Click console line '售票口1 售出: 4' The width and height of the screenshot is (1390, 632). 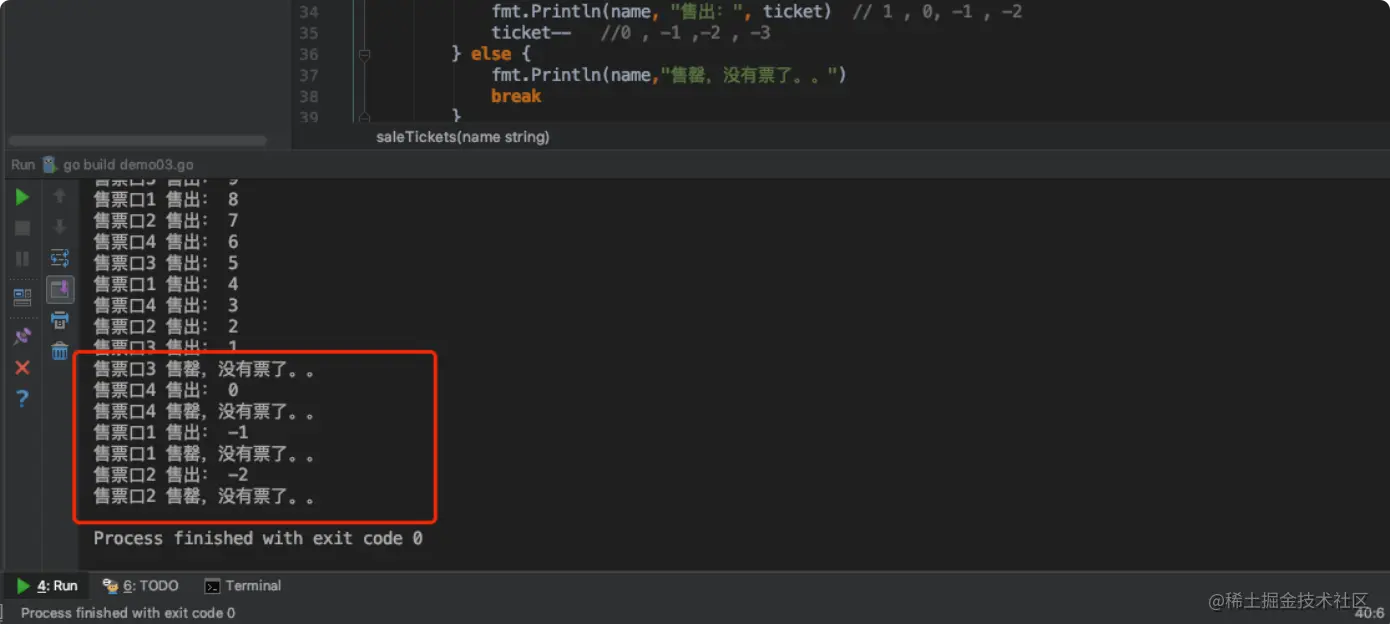tap(166, 284)
